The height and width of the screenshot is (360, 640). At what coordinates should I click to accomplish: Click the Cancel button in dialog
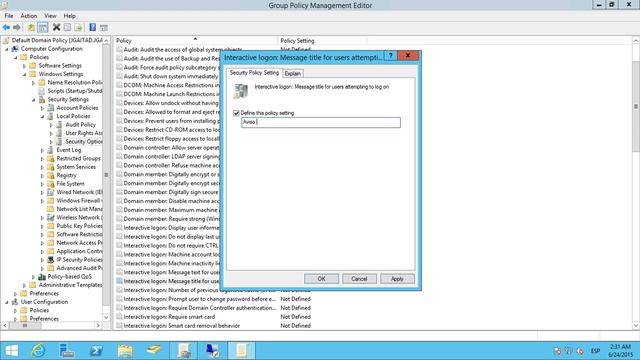pos(359,279)
